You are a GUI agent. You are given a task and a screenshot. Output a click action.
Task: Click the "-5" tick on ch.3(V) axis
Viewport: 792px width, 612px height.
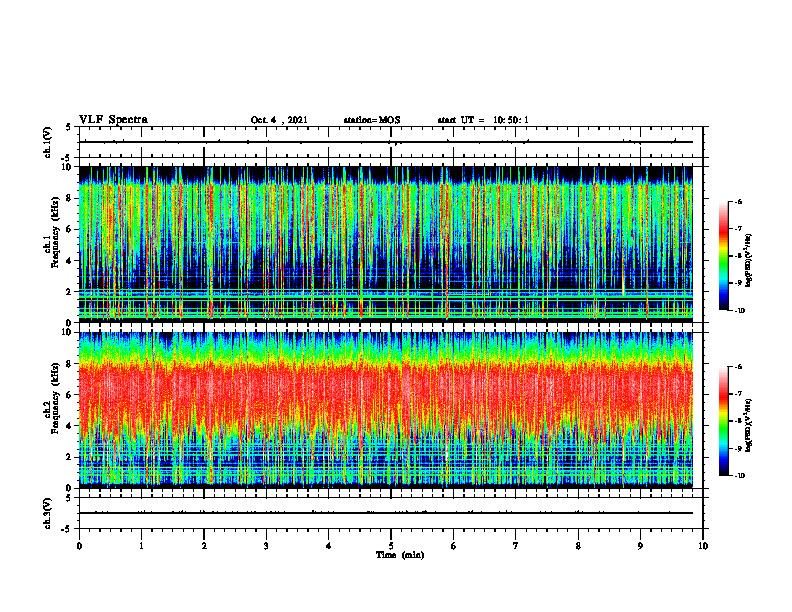tap(68, 529)
